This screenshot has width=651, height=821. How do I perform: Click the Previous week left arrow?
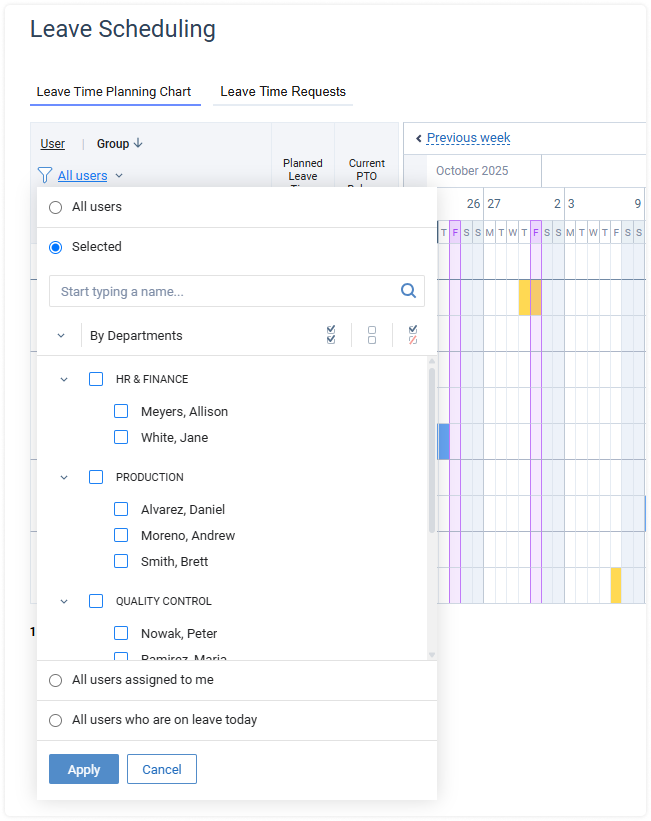click(x=419, y=139)
